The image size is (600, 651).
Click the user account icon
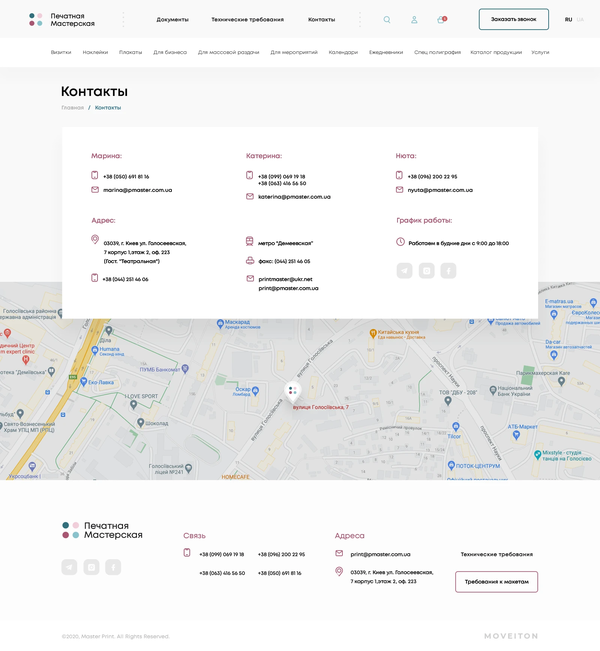pyautogui.click(x=414, y=19)
